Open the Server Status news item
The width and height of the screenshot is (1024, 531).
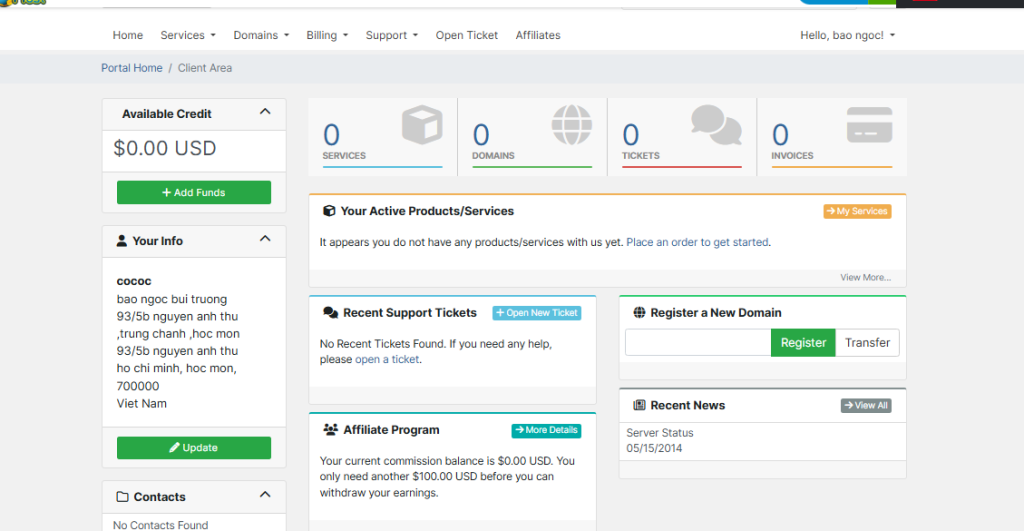tap(660, 433)
